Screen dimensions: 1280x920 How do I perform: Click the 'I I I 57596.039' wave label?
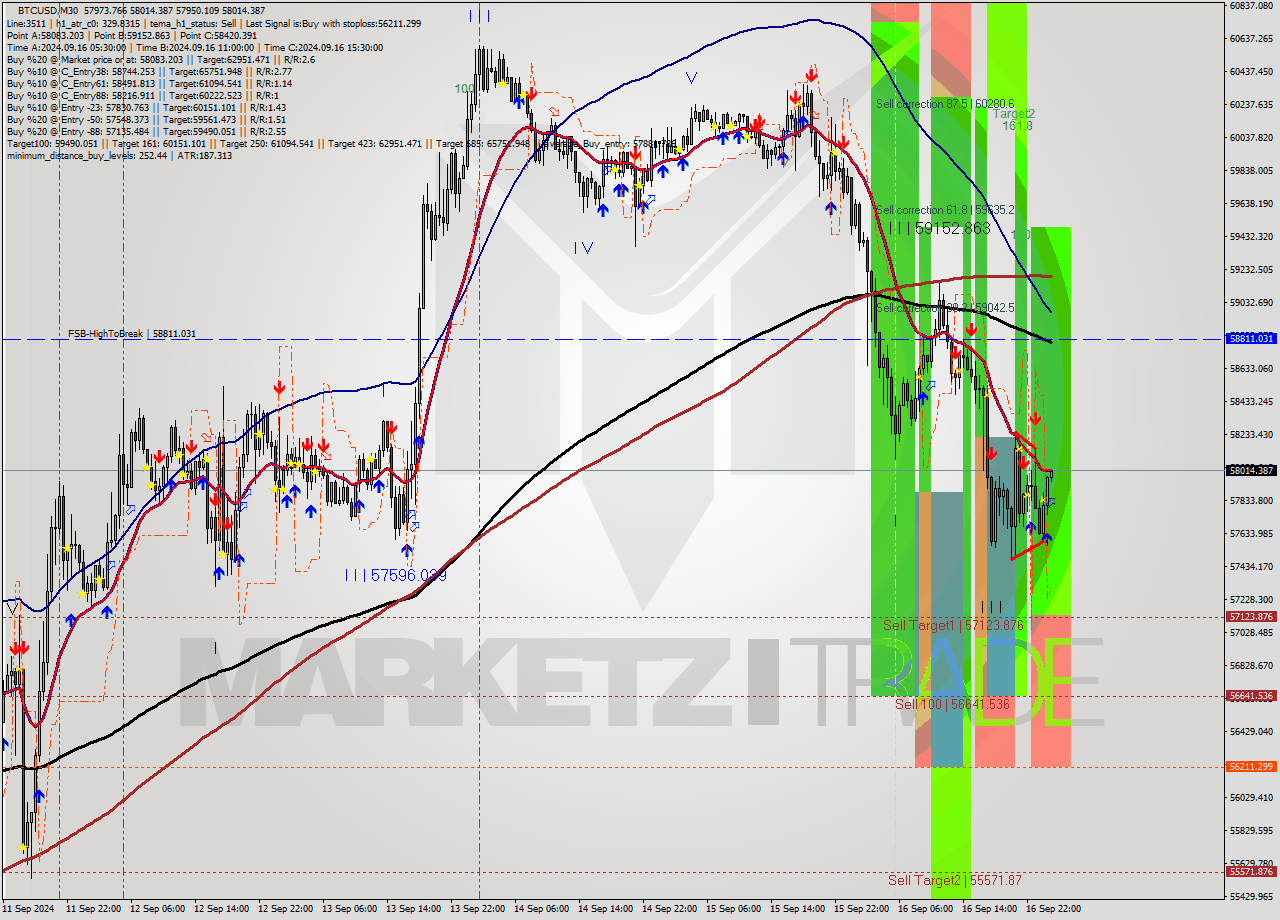click(395, 575)
